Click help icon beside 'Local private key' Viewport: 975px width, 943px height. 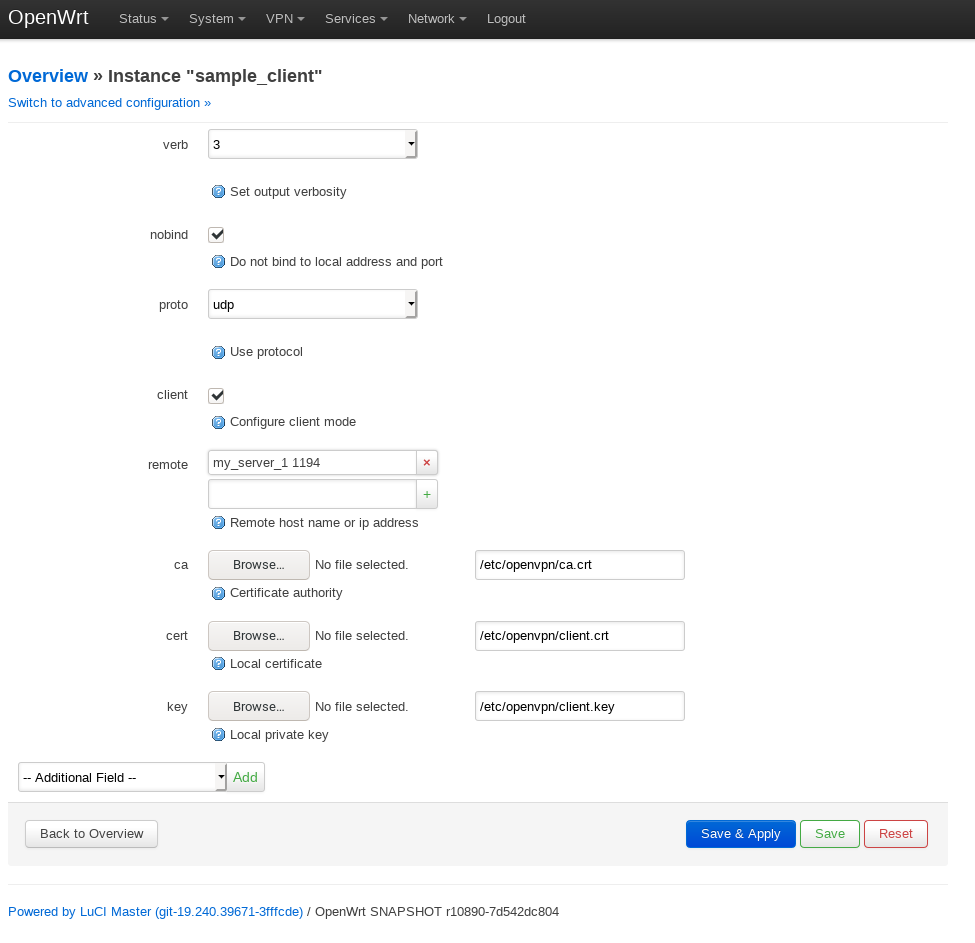(218, 735)
